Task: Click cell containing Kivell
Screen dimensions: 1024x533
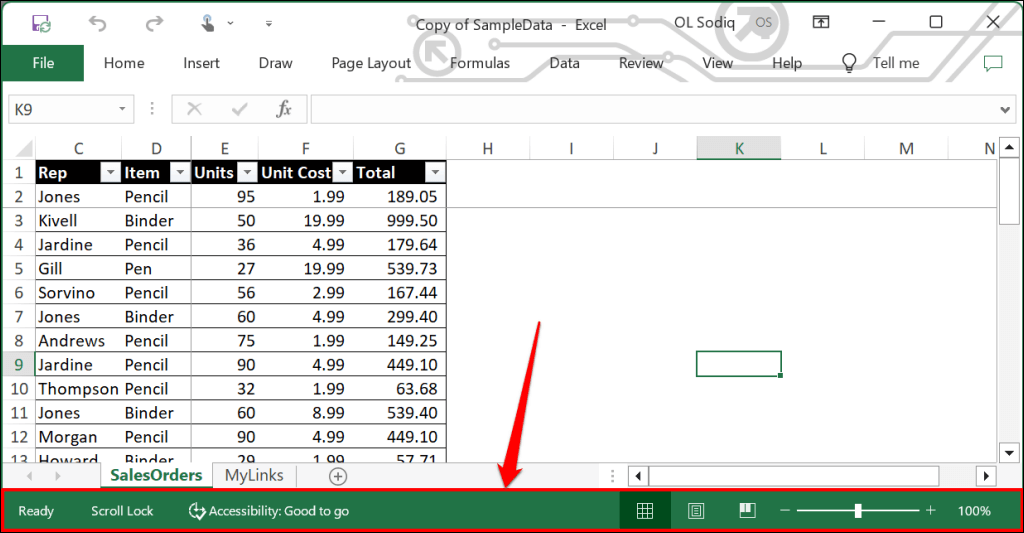Action: pyautogui.click(x=78, y=221)
